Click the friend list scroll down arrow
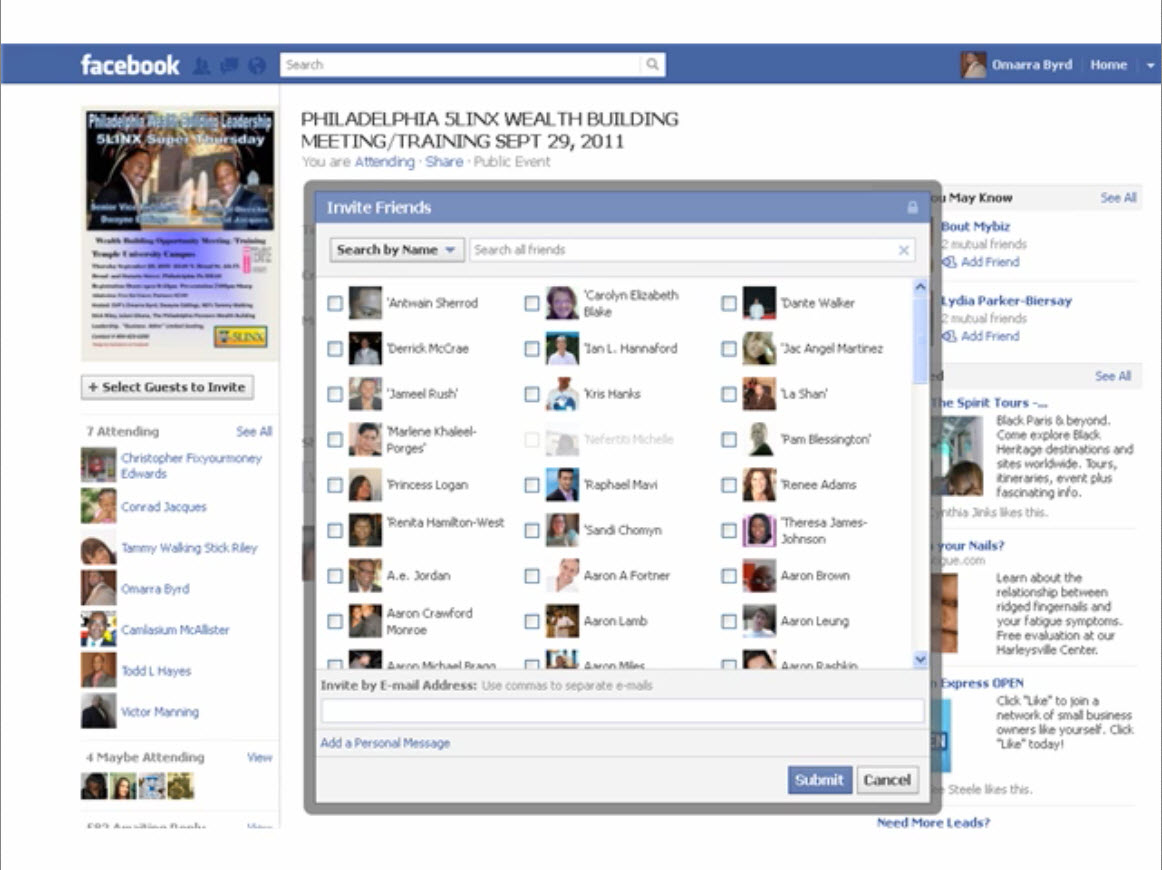 [x=920, y=659]
